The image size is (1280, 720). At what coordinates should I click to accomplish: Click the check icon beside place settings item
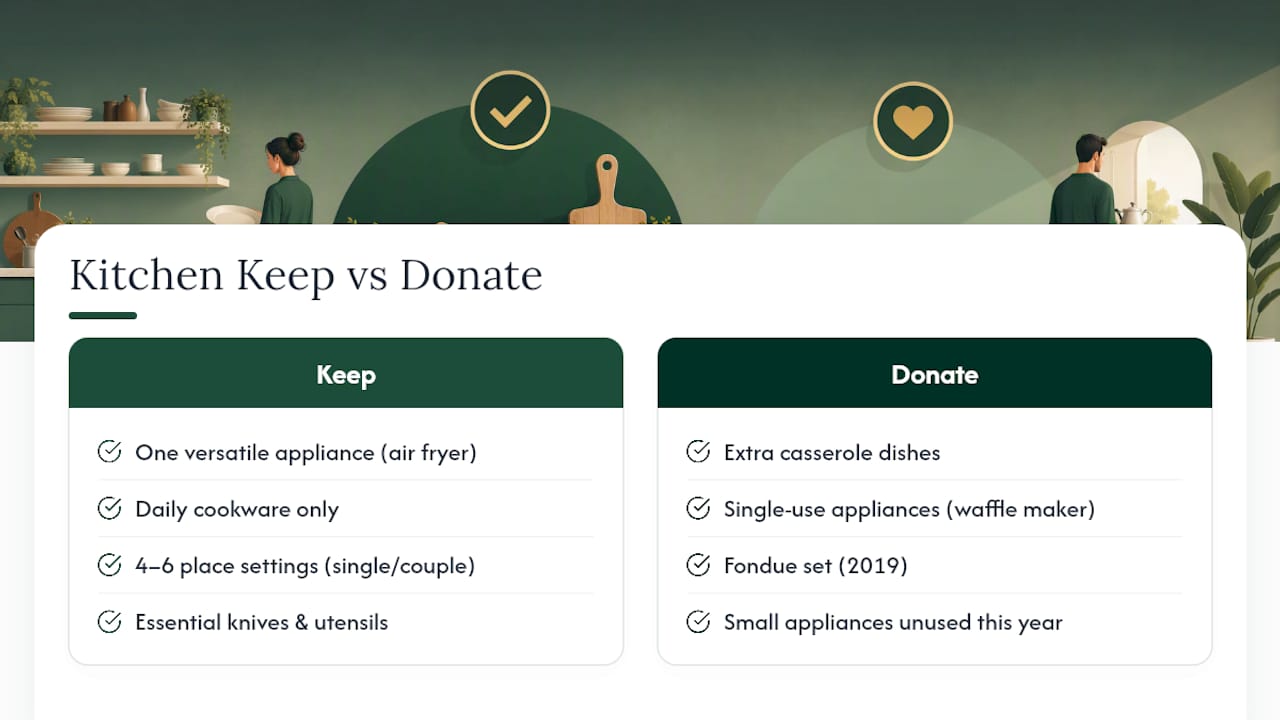pyautogui.click(x=109, y=565)
